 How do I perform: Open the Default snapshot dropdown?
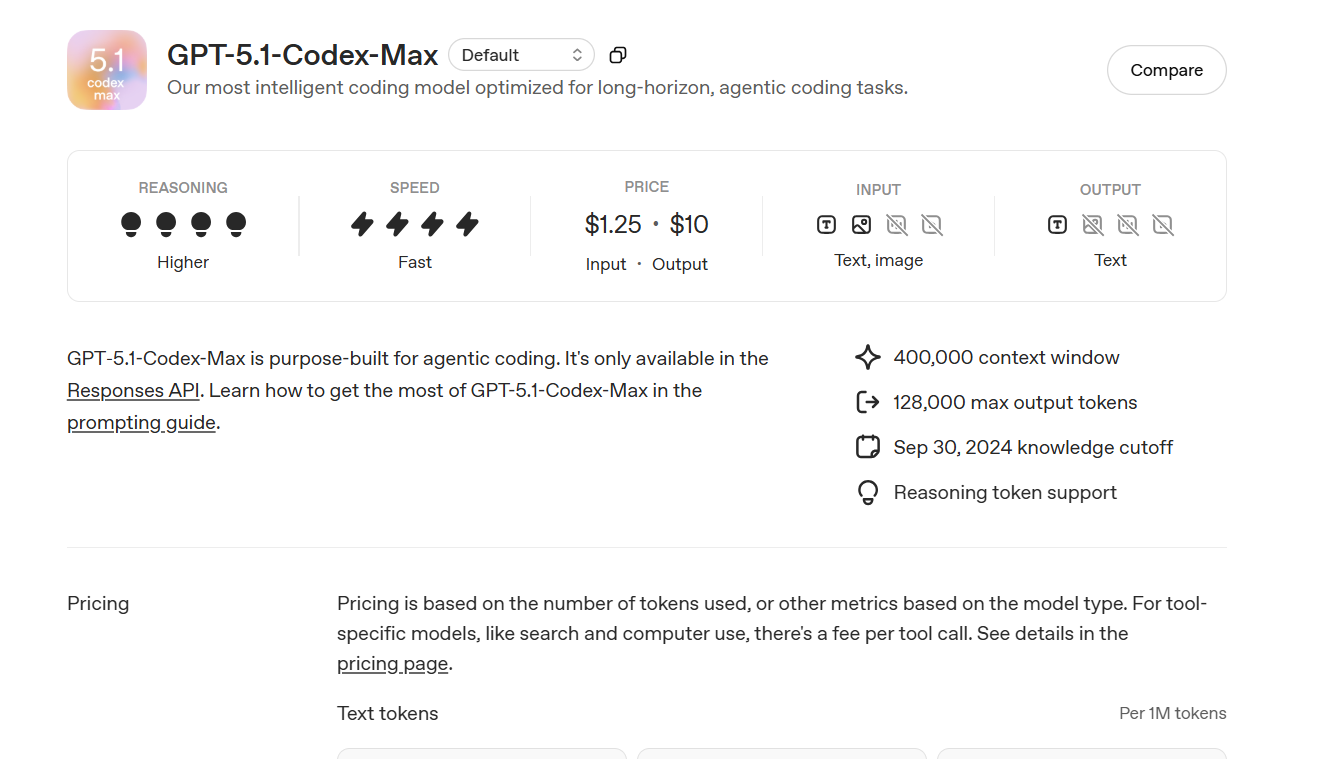pos(521,55)
